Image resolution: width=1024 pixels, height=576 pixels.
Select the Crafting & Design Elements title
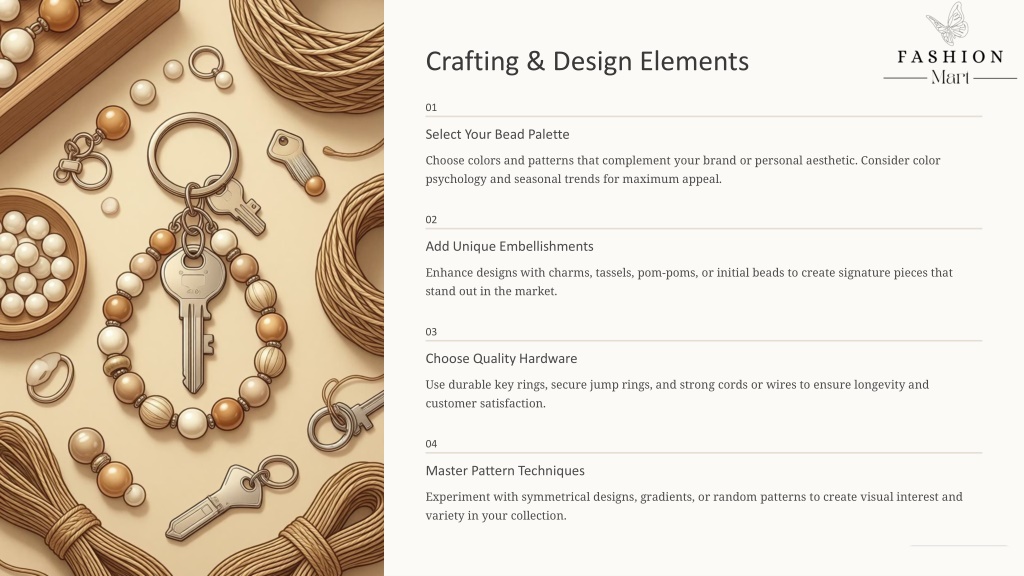click(587, 61)
